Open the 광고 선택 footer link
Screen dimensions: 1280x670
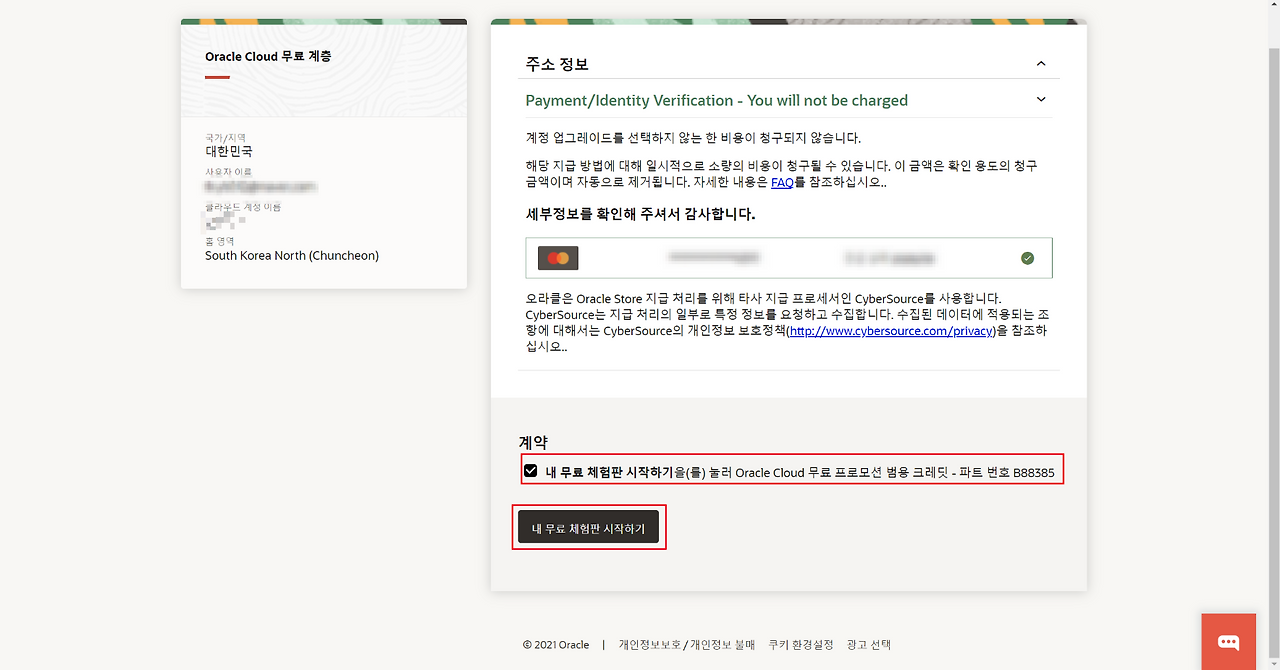[x=868, y=645]
